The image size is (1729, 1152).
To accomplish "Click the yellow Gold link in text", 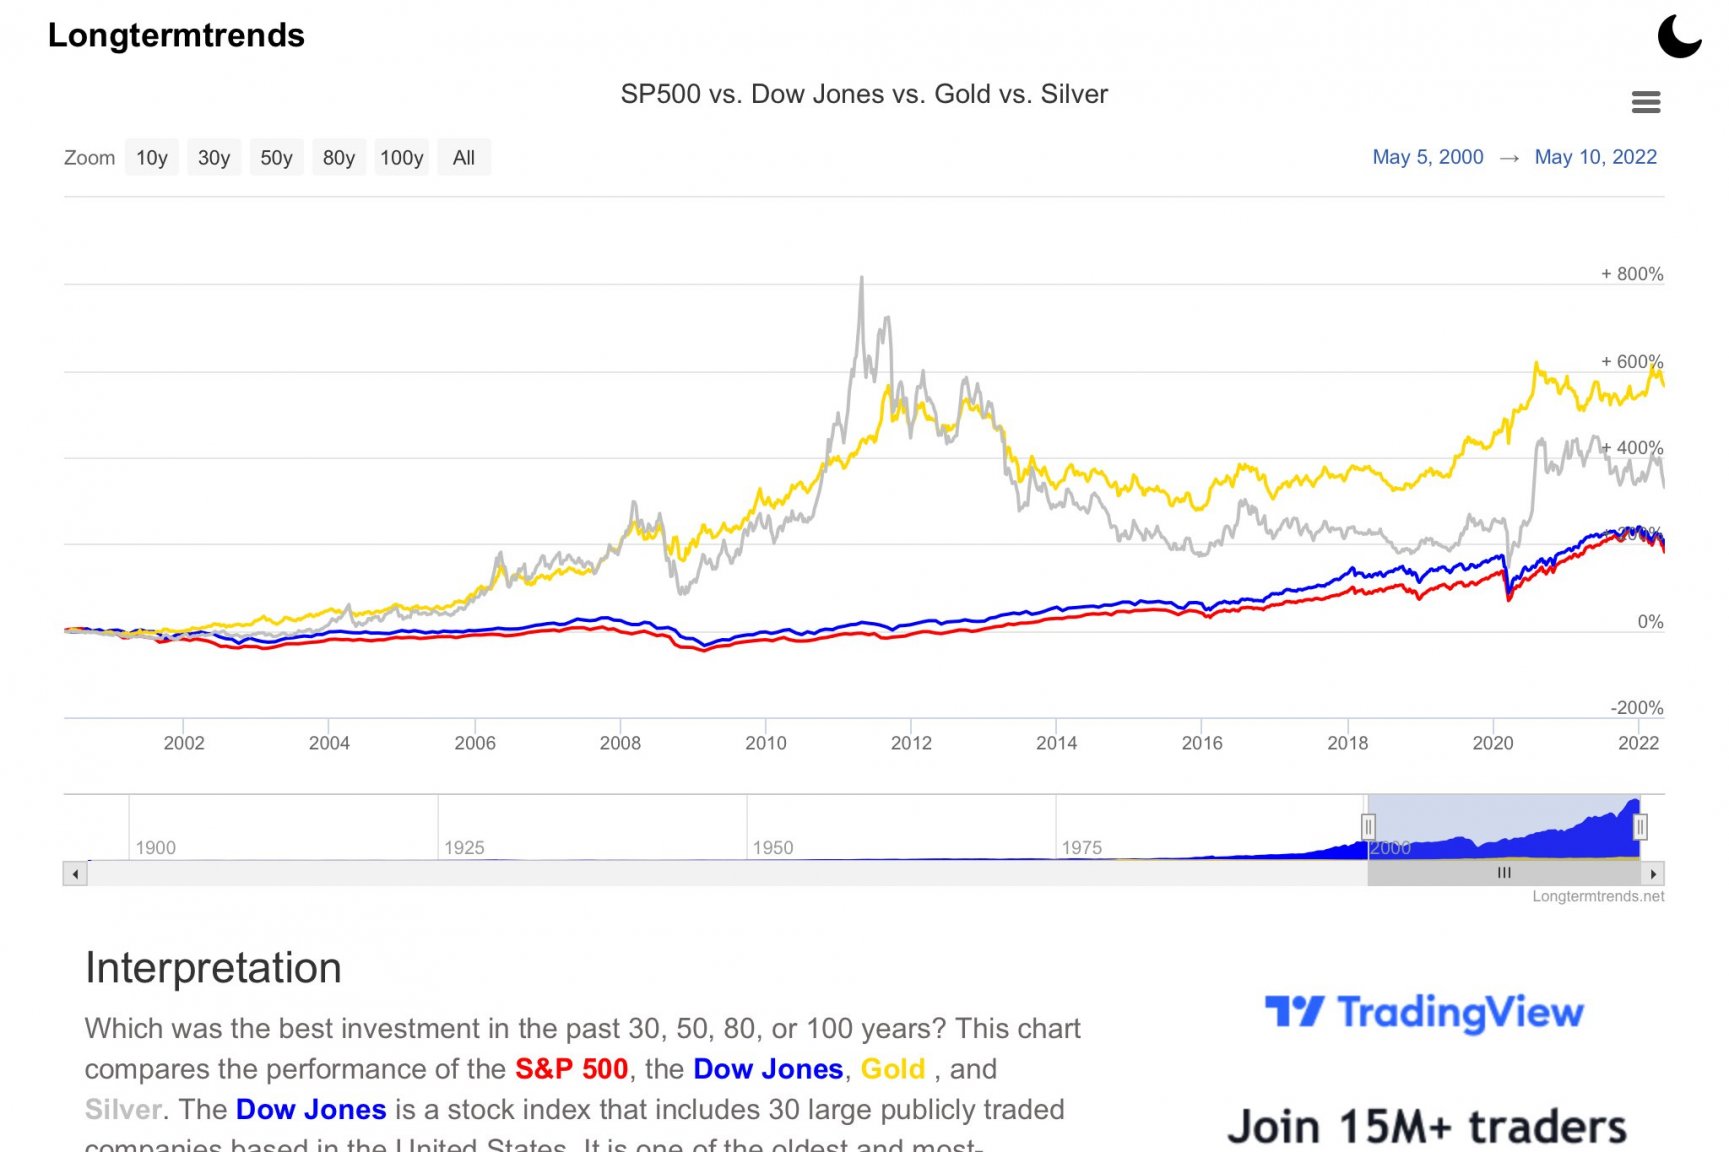I will point(892,1069).
